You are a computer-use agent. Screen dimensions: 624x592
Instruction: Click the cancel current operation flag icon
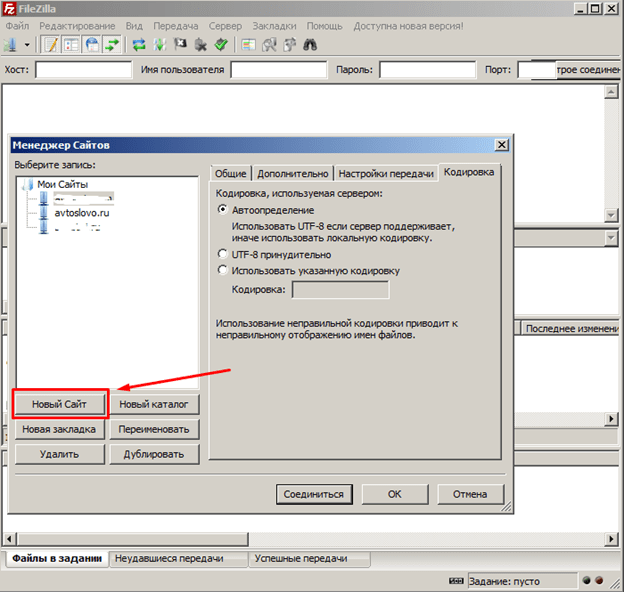coord(180,45)
